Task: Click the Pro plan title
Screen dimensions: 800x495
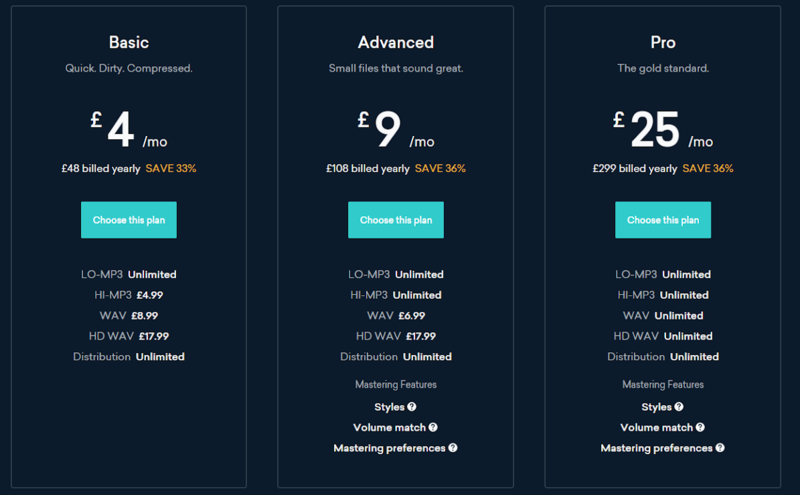Action: 662,43
